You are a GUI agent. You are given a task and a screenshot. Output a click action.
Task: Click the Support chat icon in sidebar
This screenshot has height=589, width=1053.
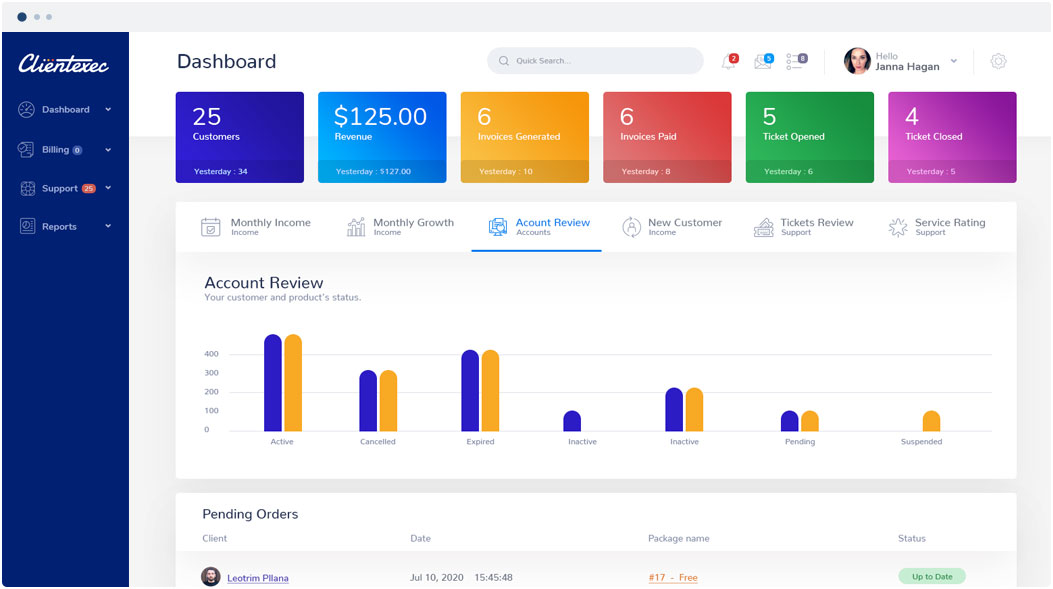(26, 188)
